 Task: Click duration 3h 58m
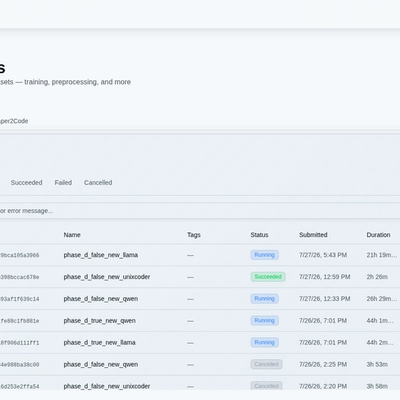pos(377,386)
